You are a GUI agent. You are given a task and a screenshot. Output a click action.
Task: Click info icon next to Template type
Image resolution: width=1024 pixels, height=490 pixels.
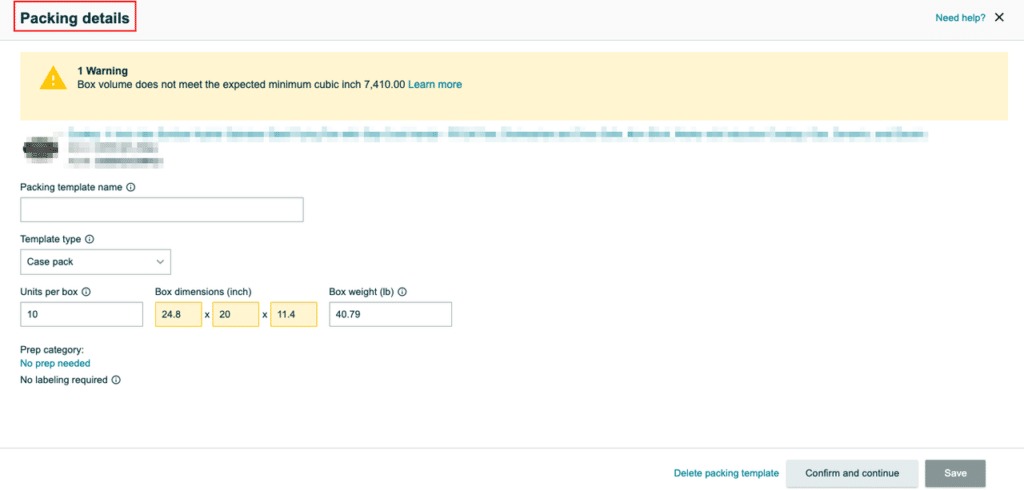[x=90, y=240]
